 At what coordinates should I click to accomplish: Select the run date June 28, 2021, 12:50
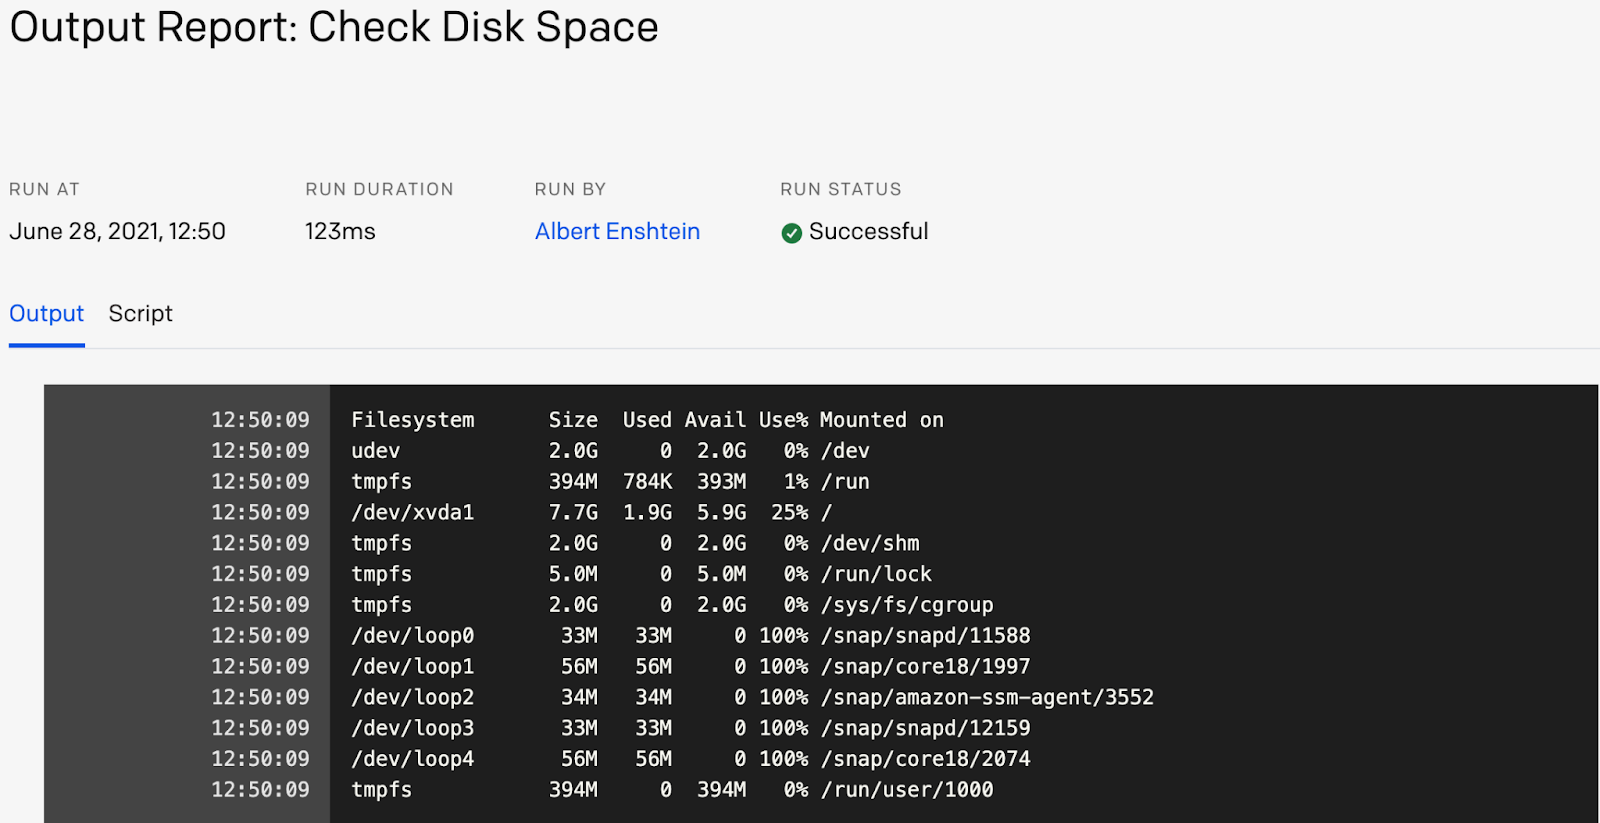click(x=117, y=232)
